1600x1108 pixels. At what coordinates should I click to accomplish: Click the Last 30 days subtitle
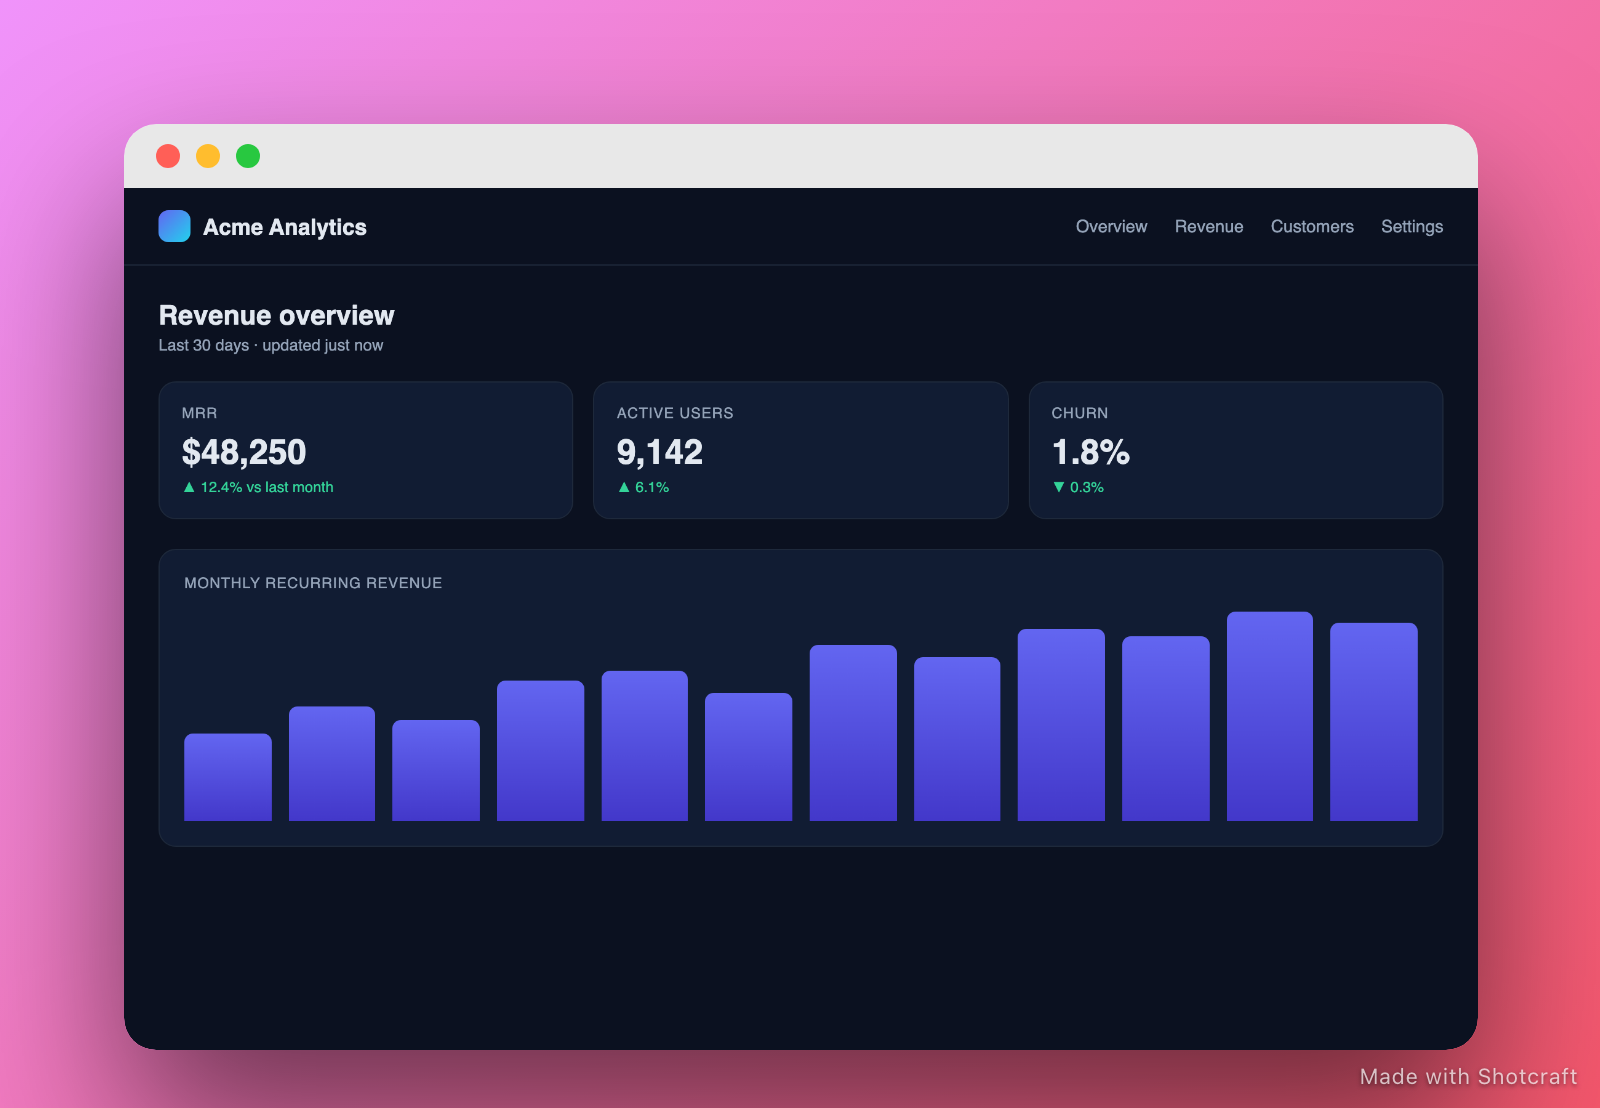pyautogui.click(x=271, y=345)
